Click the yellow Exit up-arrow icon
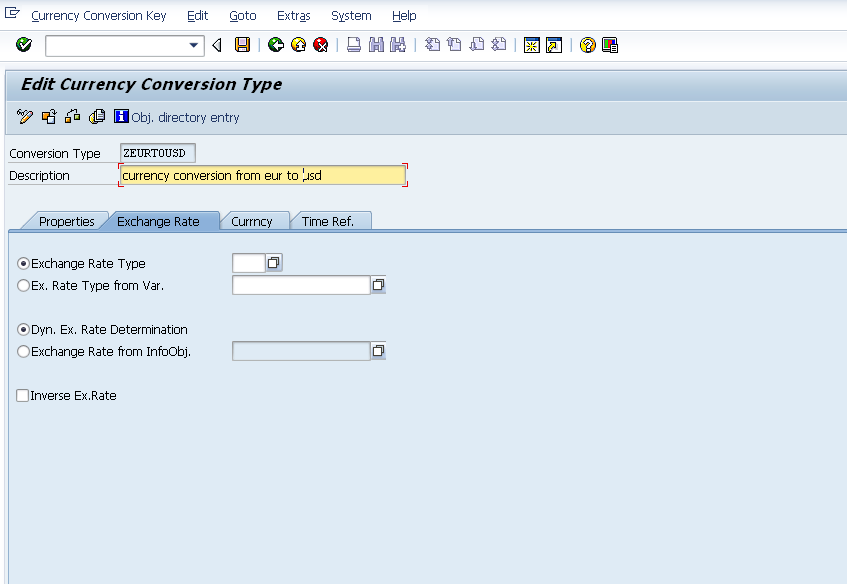Viewport: 847px width, 584px height. [x=298, y=45]
